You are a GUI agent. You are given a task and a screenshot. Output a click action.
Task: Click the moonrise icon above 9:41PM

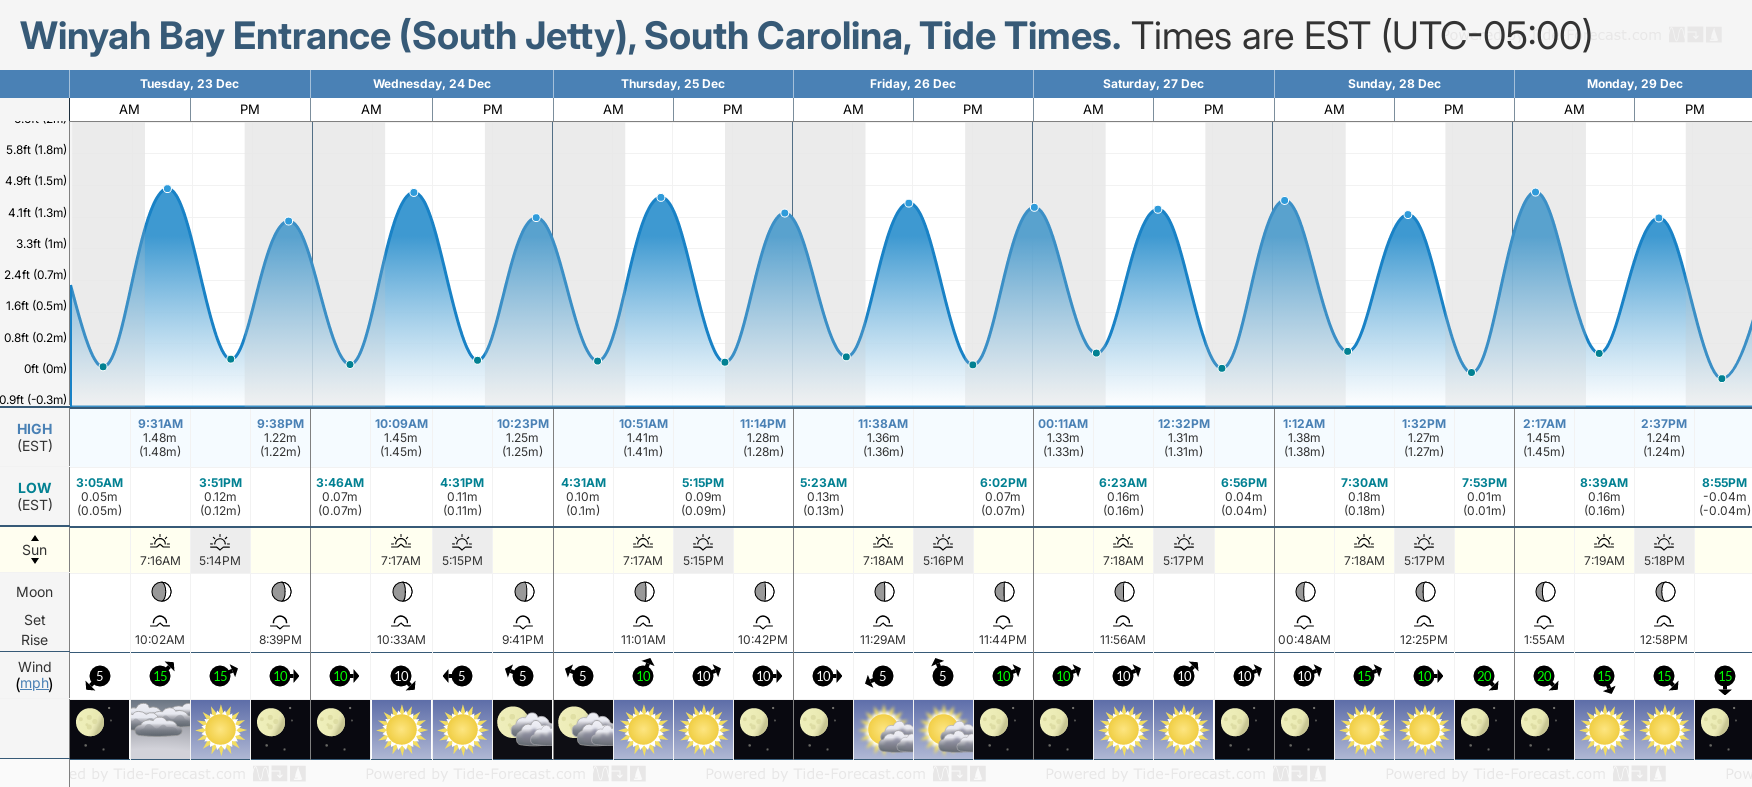tap(523, 621)
